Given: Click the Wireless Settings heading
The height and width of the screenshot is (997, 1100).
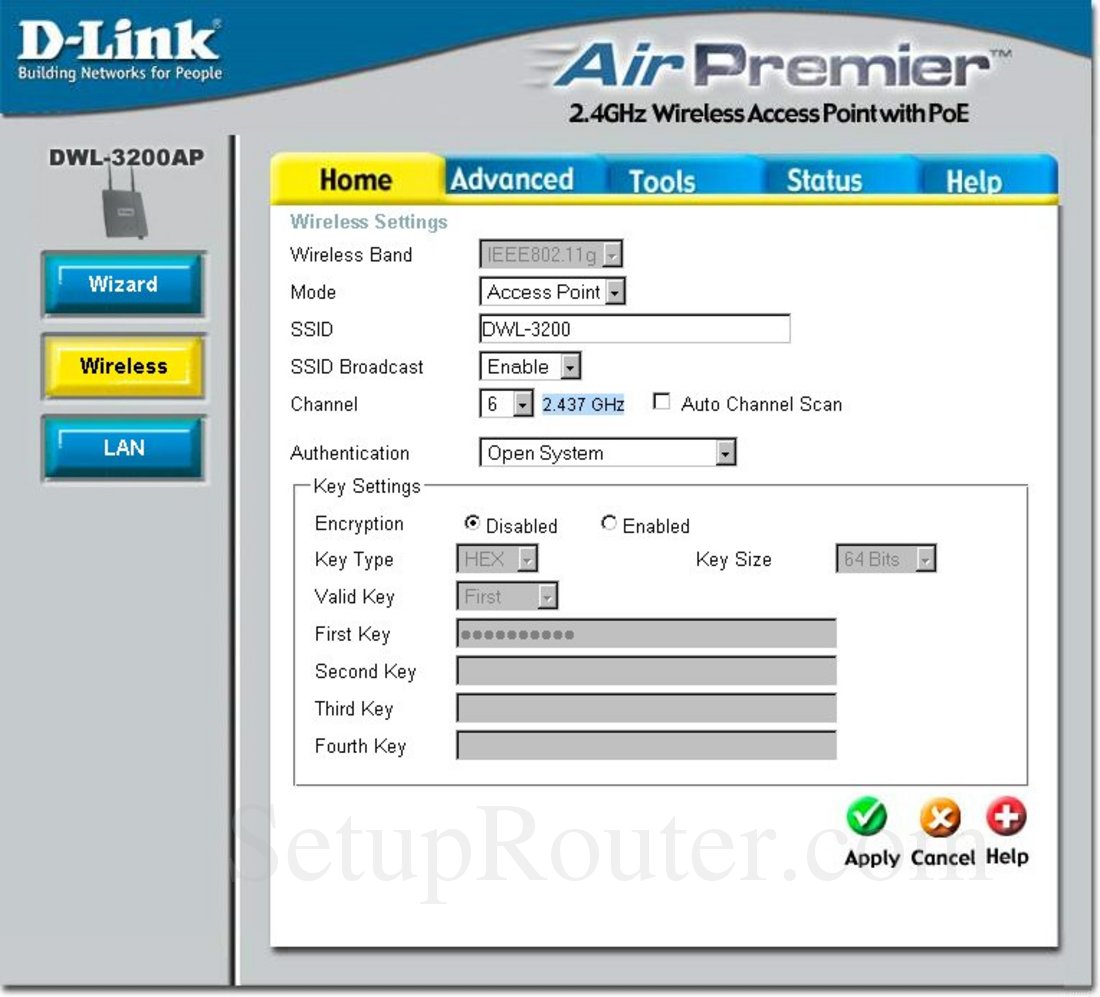Looking at the screenshot, I should coord(369,222).
